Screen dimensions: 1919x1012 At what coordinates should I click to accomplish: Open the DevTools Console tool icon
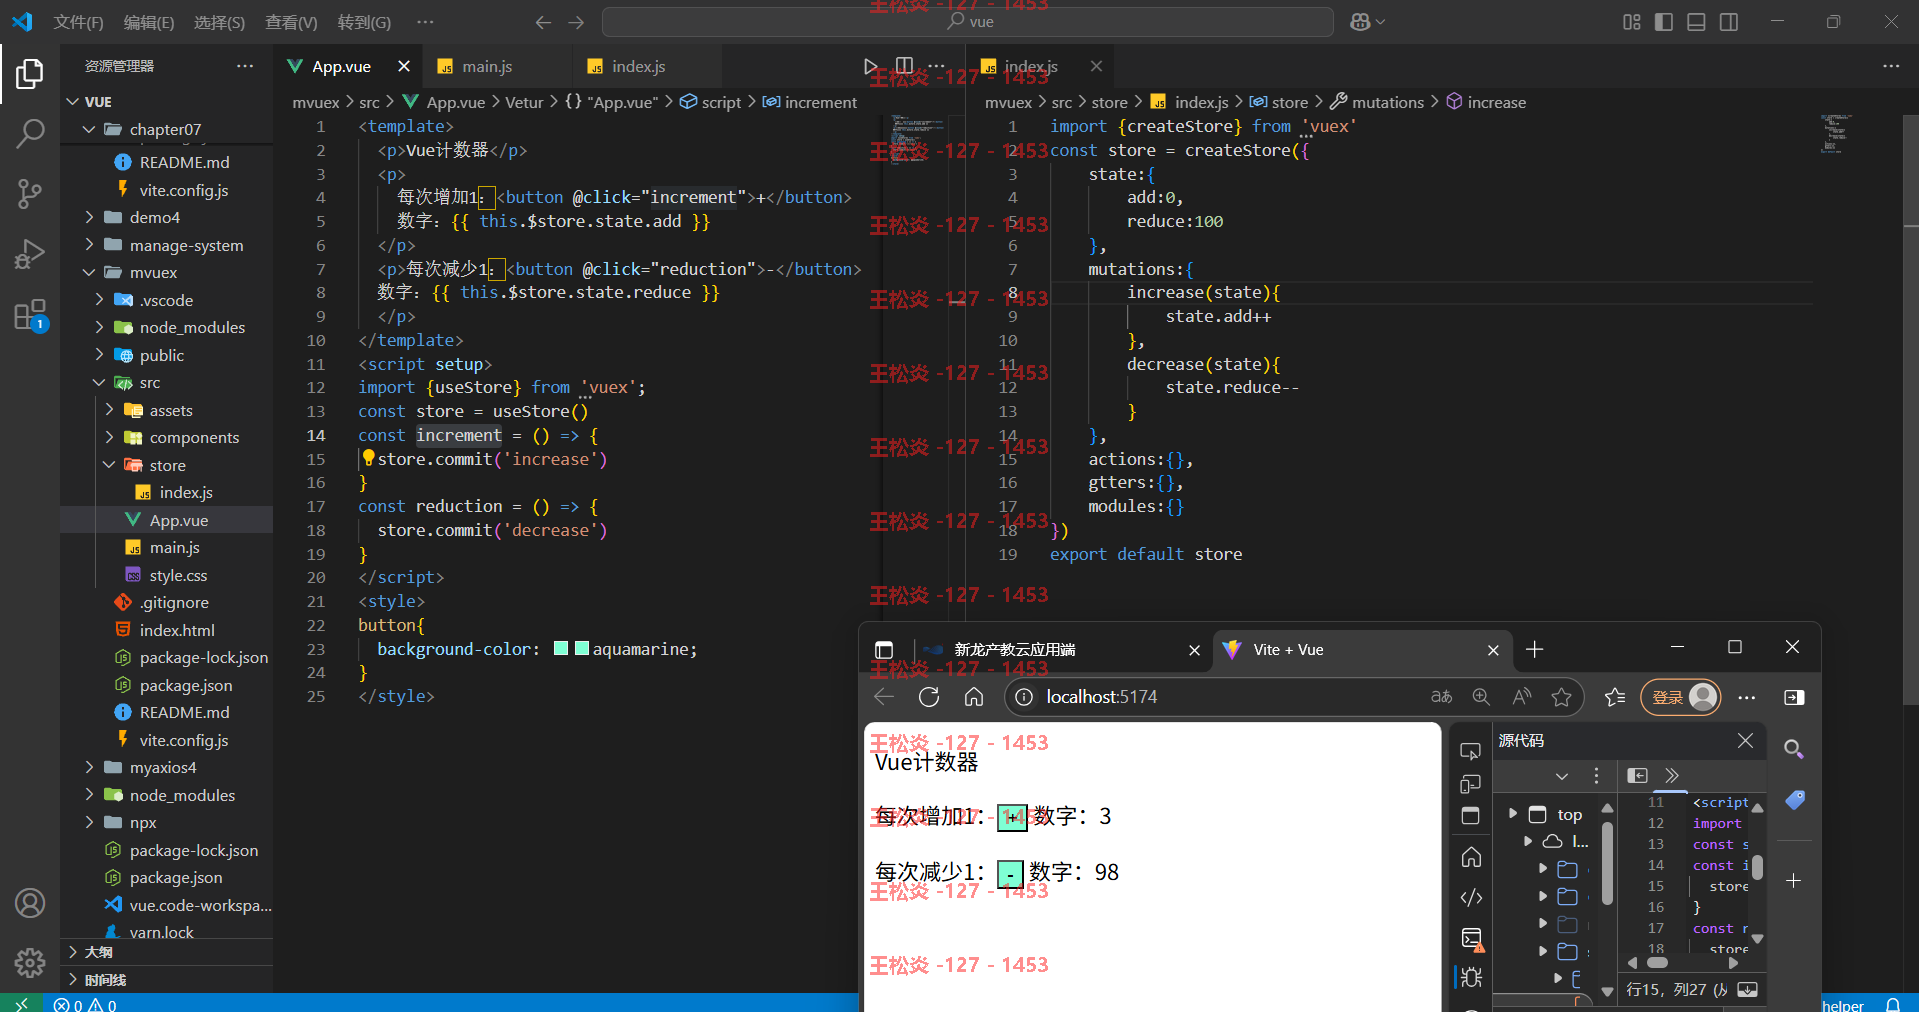[1471, 938]
